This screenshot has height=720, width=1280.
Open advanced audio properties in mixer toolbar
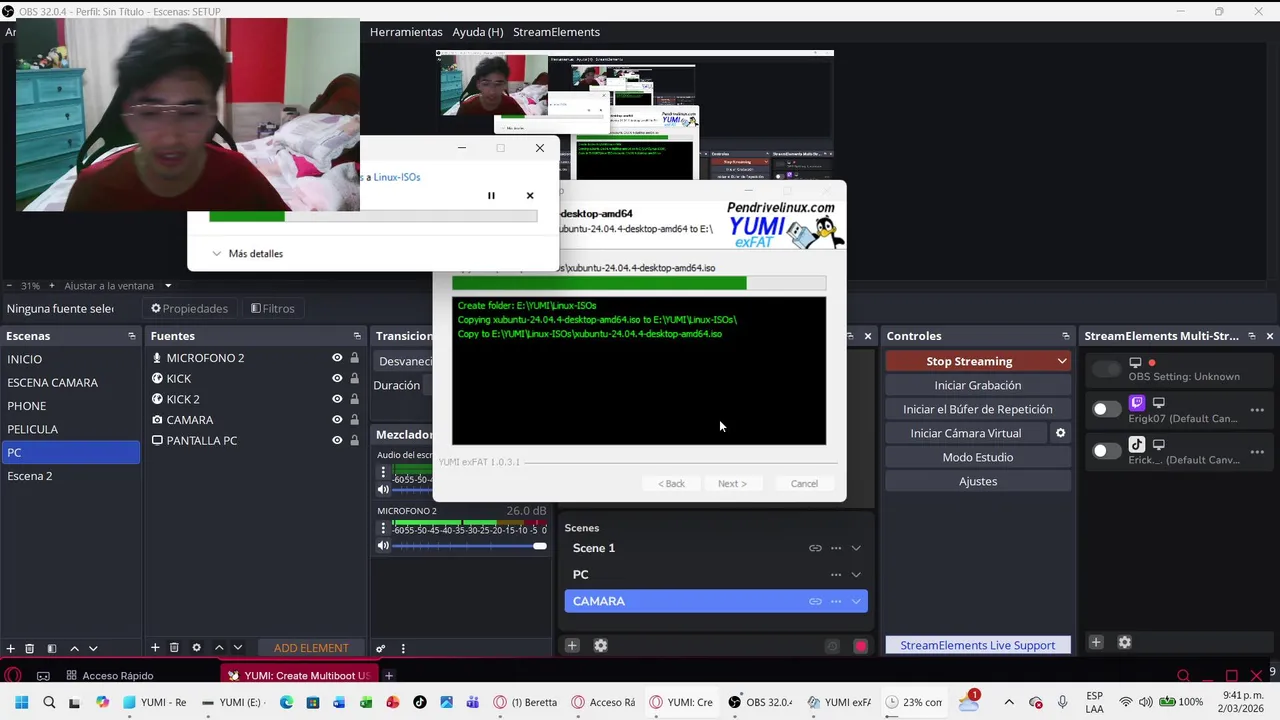coord(380,648)
